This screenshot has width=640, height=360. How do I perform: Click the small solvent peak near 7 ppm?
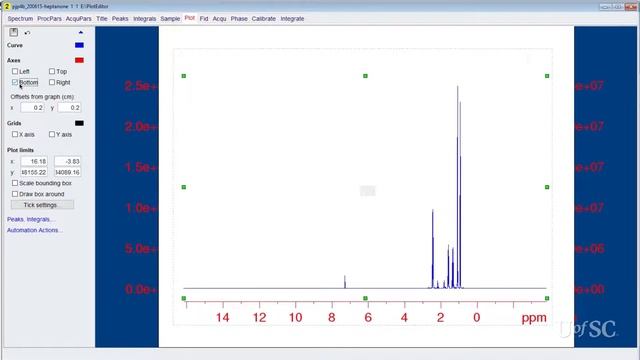345,282
